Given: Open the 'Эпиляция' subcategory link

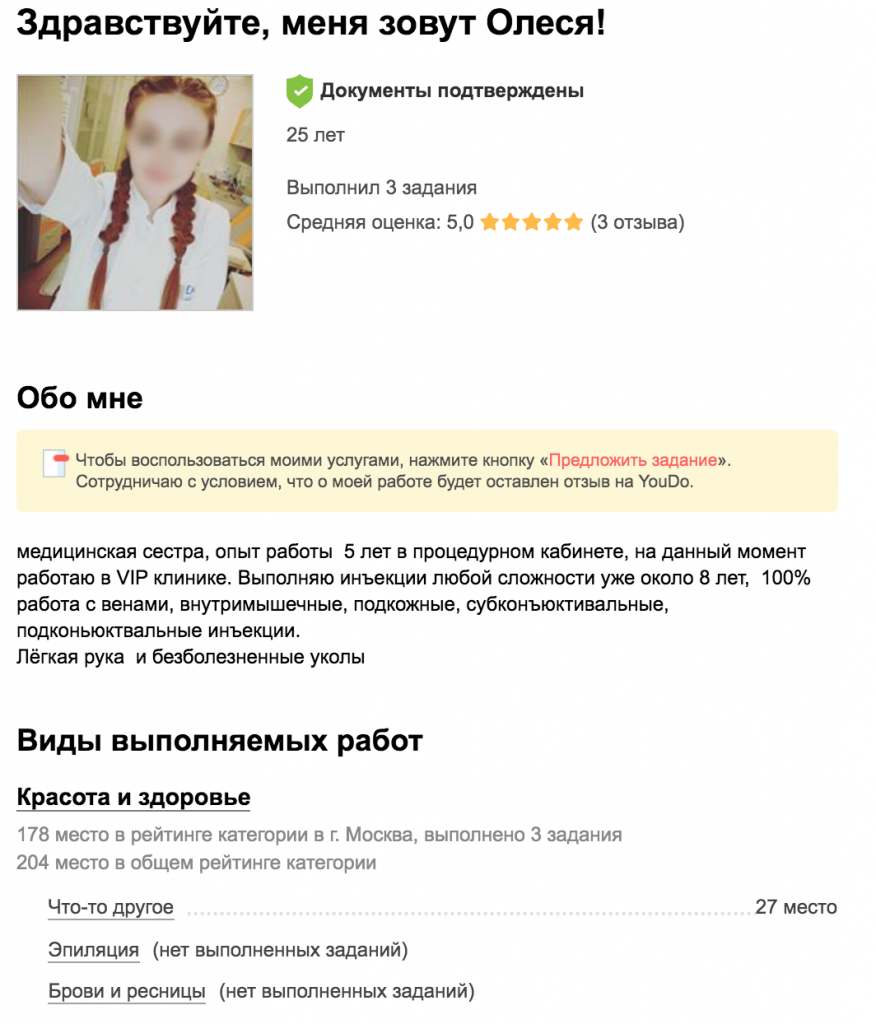Looking at the screenshot, I should 93,949.
